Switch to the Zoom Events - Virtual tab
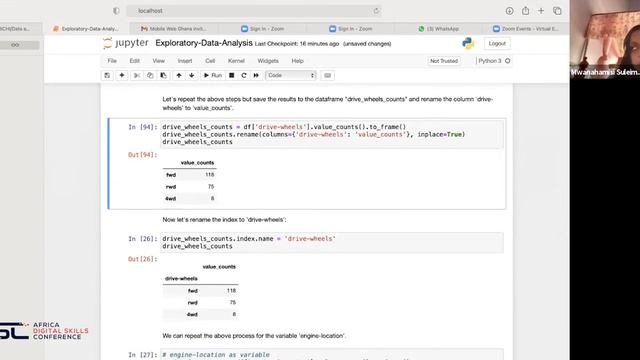The height and width of the screenshot is (360, 640). pos(526,29)
